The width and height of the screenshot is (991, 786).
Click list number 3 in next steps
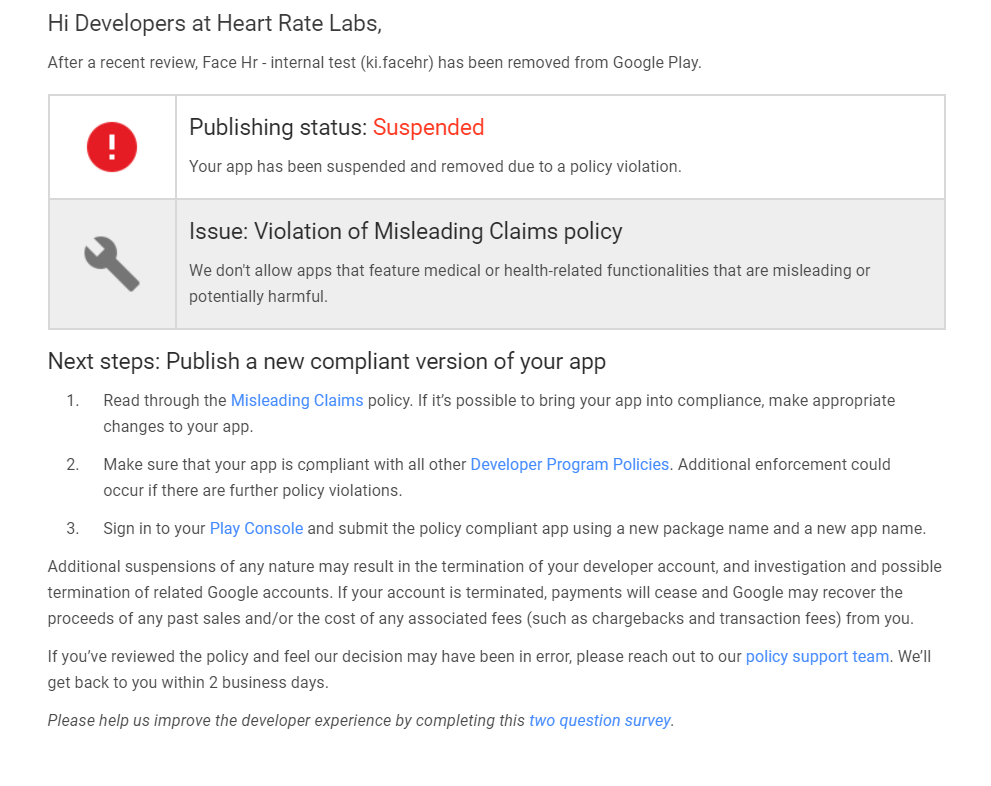pyautogui.click(x=72, y=528)
